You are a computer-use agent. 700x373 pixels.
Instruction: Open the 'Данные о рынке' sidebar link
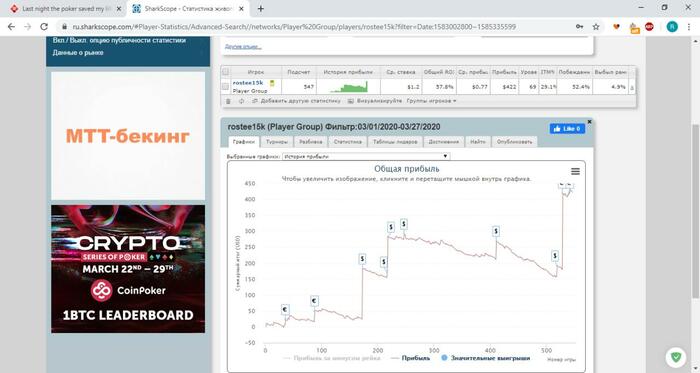tap(78, 53)
